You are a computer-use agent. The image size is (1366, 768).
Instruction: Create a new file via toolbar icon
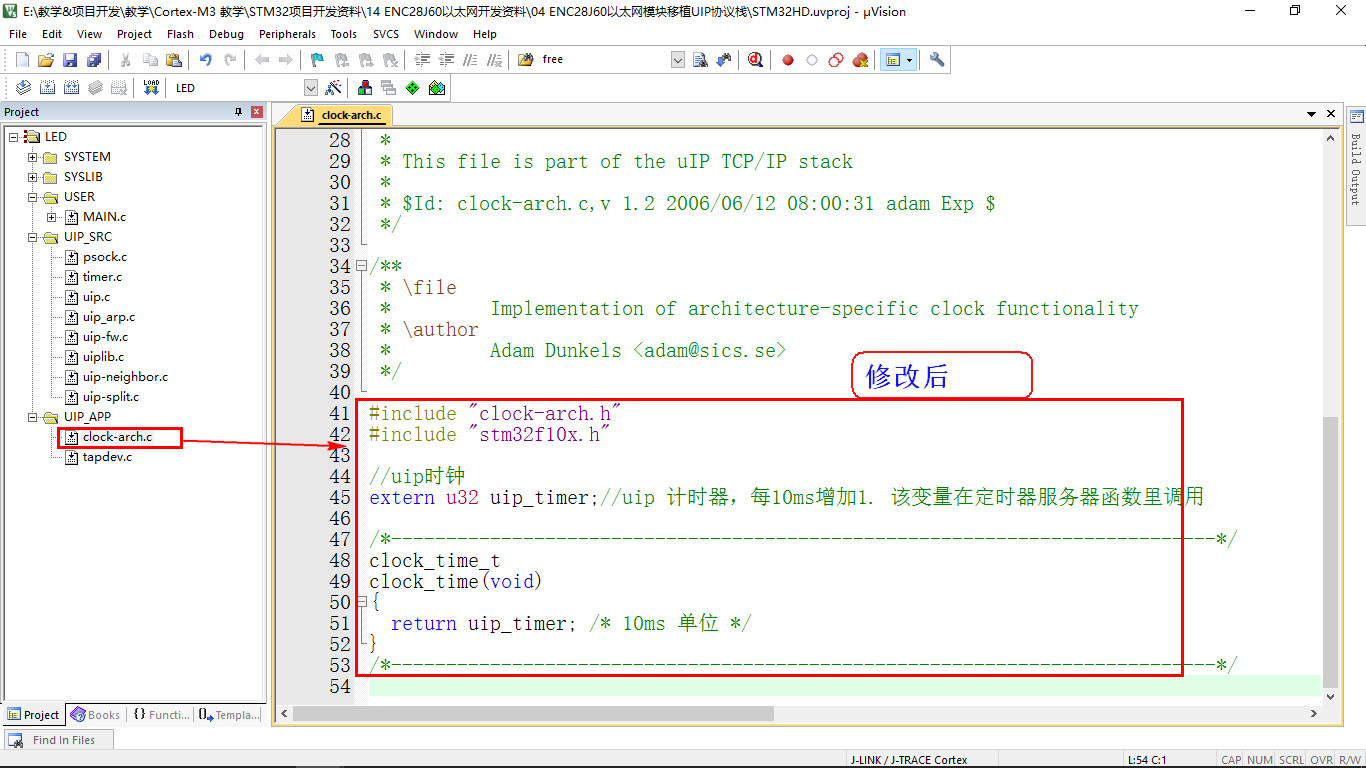tap(22, 60)
